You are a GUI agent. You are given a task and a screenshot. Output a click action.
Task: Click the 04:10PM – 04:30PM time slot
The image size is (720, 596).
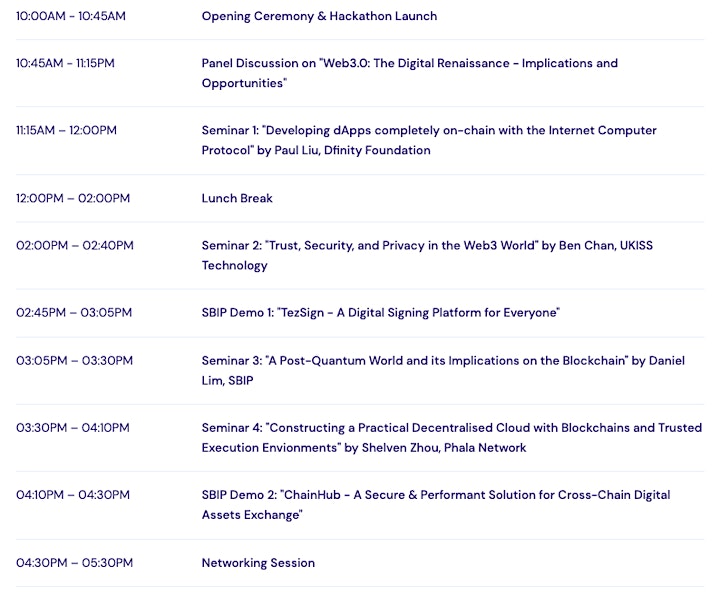click(73, 495)
